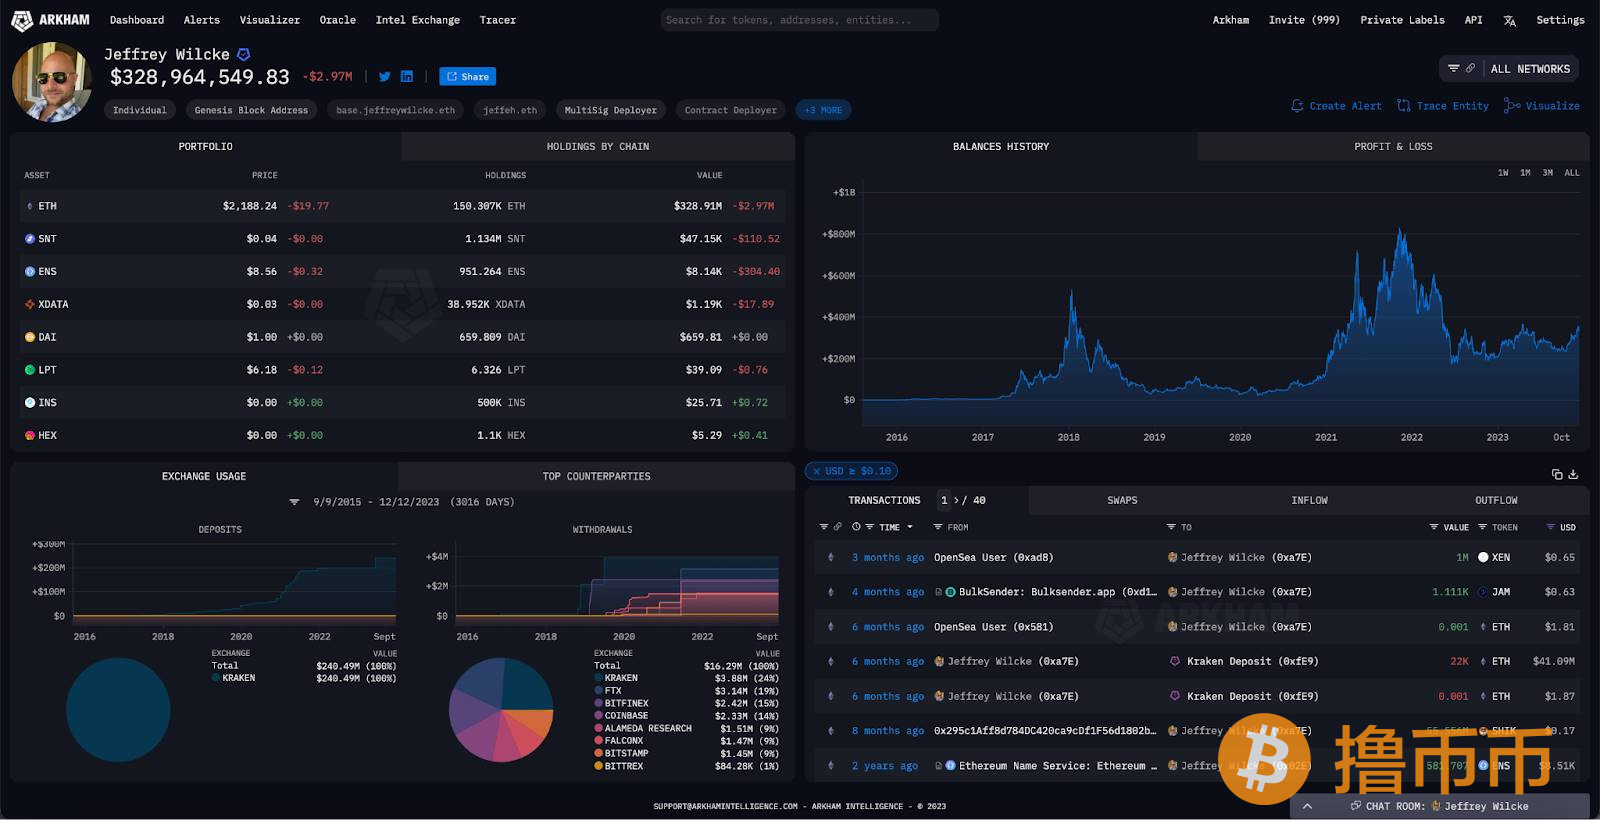Click the network filter icon beside All Networks
The width and height of the screenshot is (1600, 820).
click(x=1454, y=68)
